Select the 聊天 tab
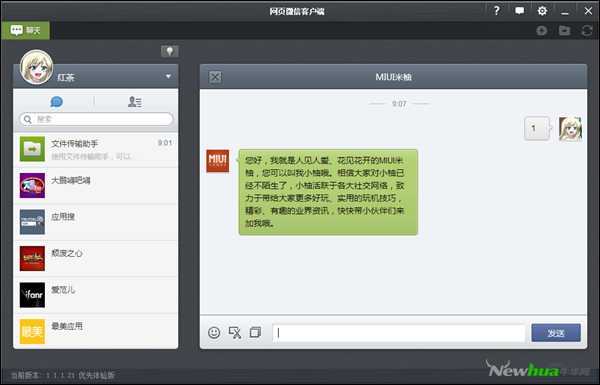 pyautogui.click(x=26, y=30)
